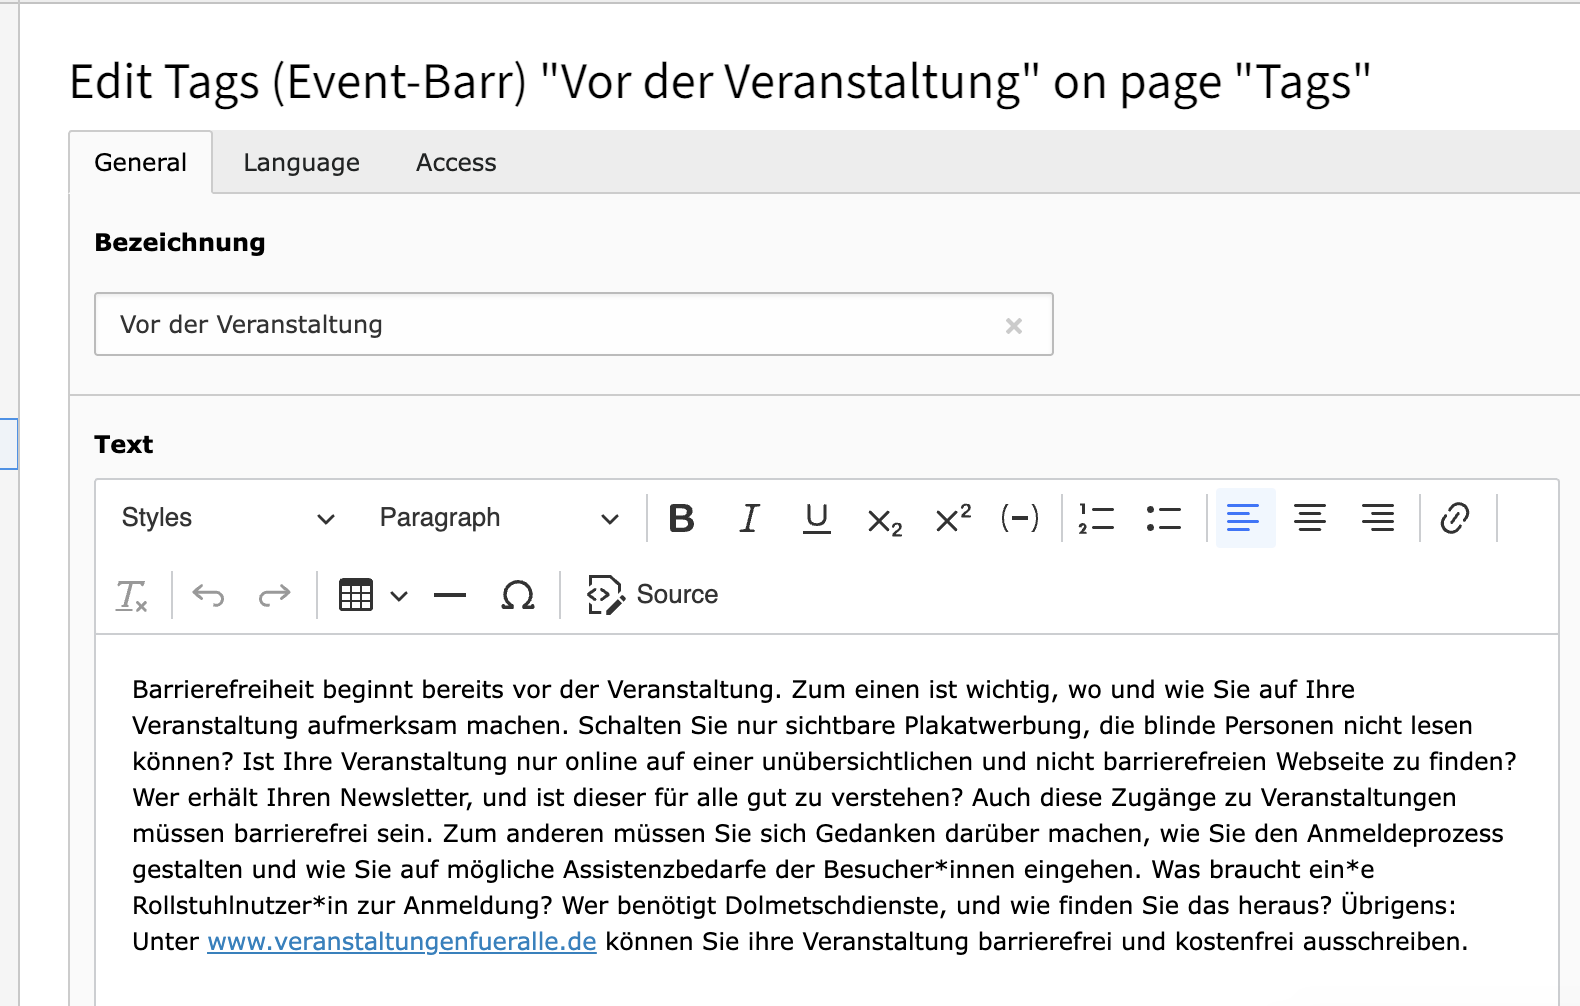Open the table dropdown arrow

(399, 596)
